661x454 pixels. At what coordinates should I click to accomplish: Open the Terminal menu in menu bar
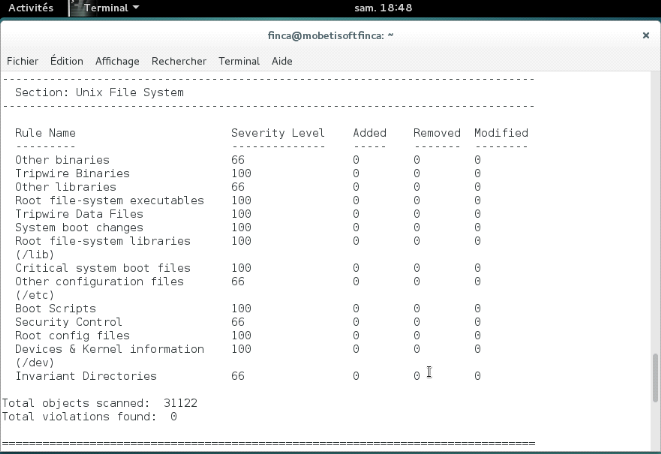(x=239, y=61)
